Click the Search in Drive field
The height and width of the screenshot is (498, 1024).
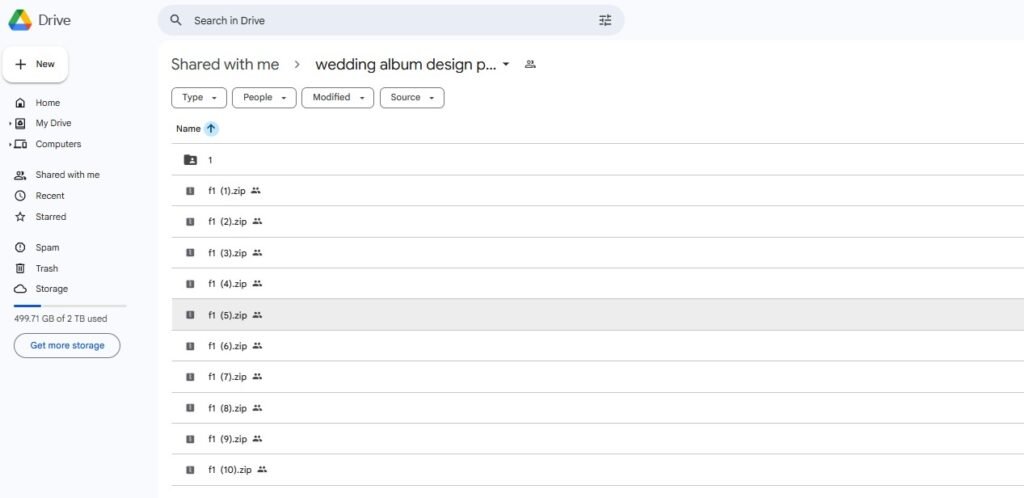coord(390,20)
